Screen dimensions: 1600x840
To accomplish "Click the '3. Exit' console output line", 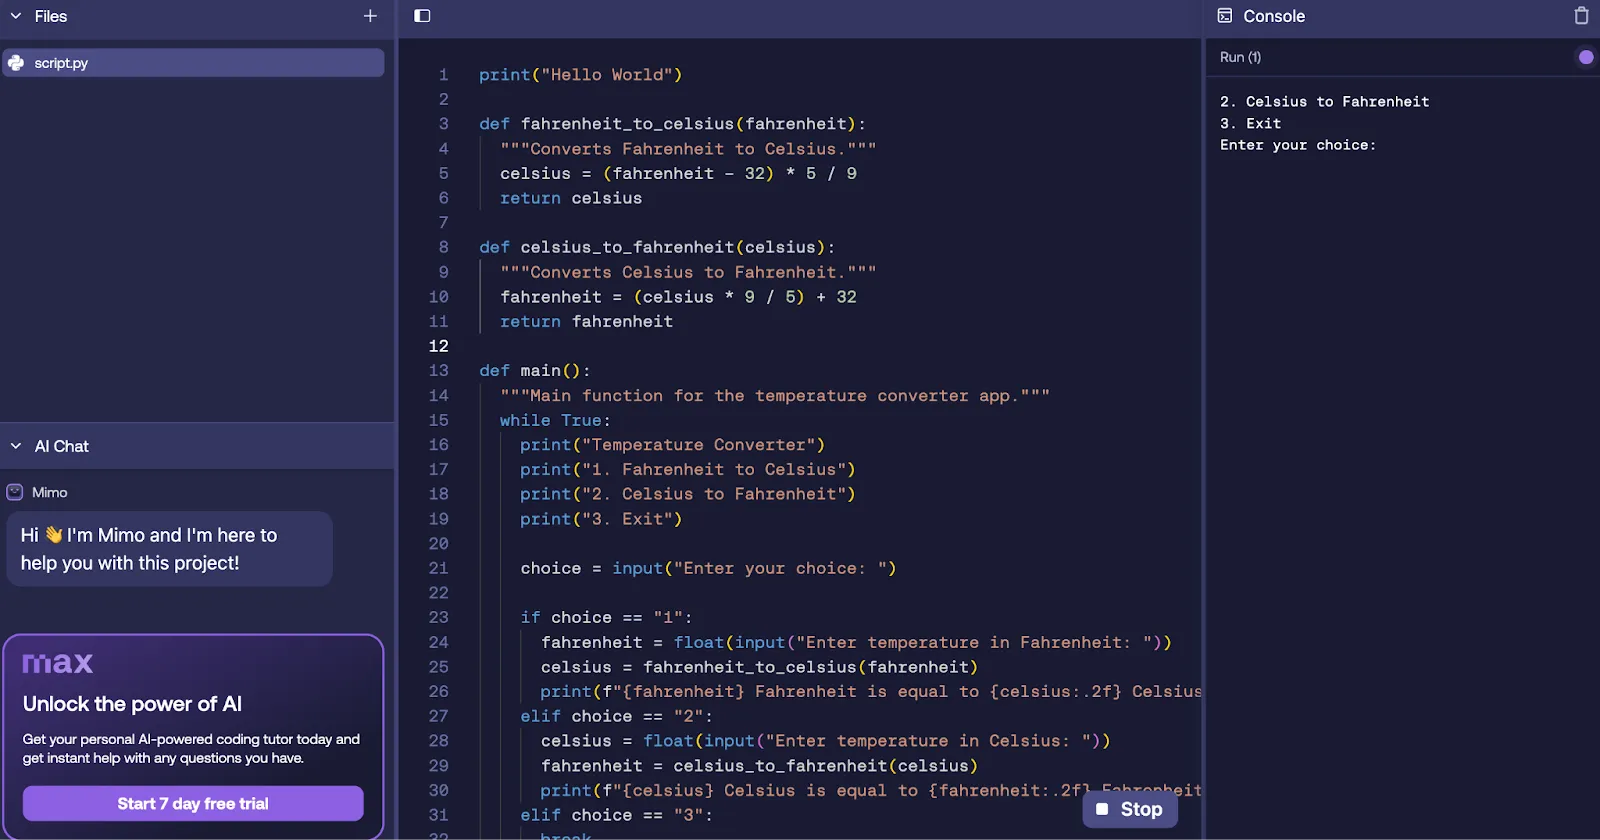I will [1250, 124].
